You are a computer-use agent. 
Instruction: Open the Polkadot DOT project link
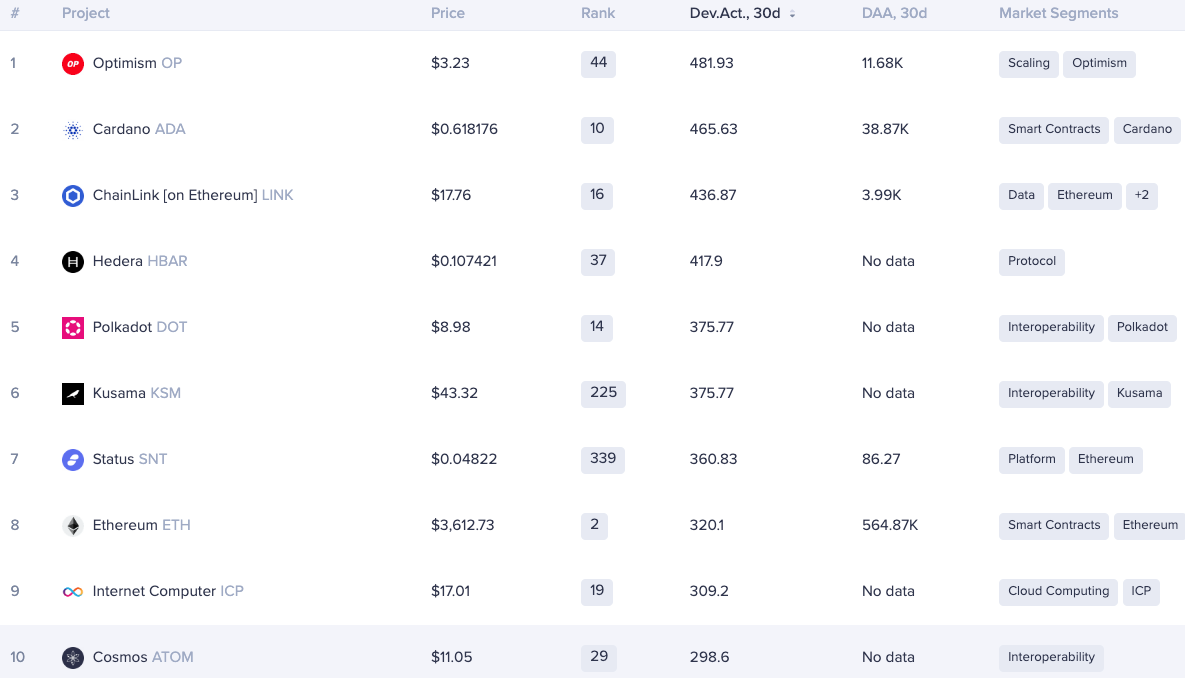140,327
